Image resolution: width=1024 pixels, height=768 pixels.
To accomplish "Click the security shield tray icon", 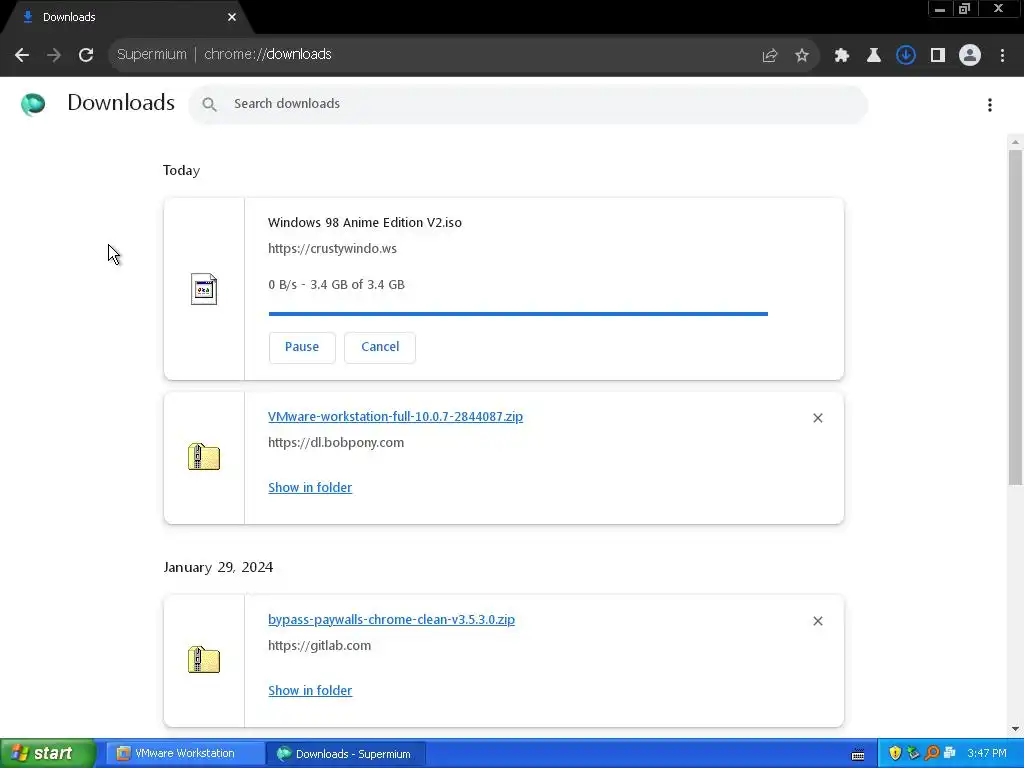I will [x=895, y=754].
